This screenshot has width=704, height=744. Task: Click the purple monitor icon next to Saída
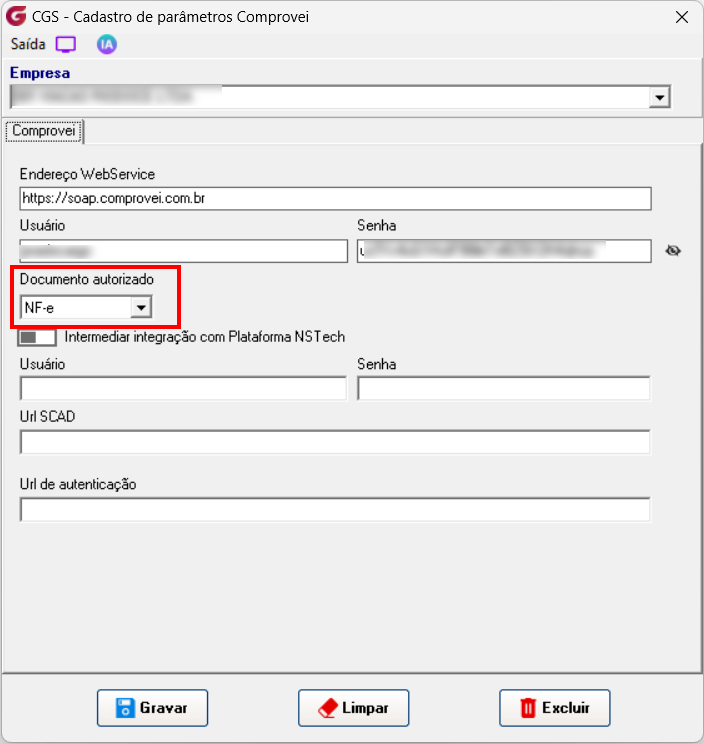pos(65,45)
